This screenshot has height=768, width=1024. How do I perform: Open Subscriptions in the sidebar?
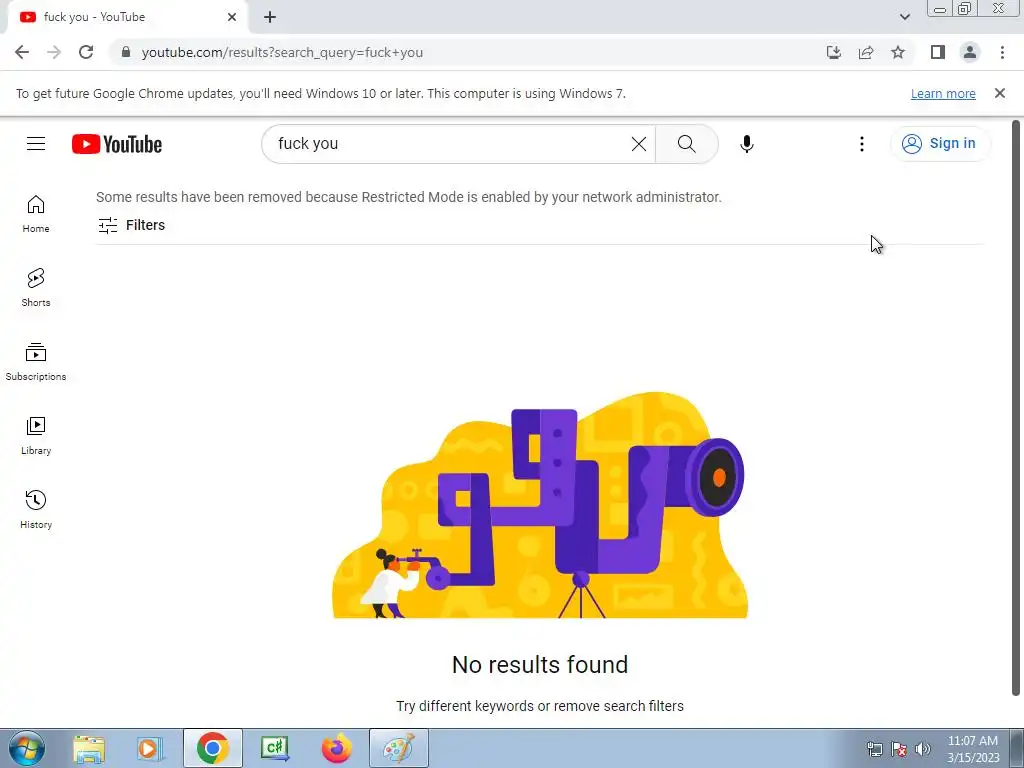(x=36, y=362)
